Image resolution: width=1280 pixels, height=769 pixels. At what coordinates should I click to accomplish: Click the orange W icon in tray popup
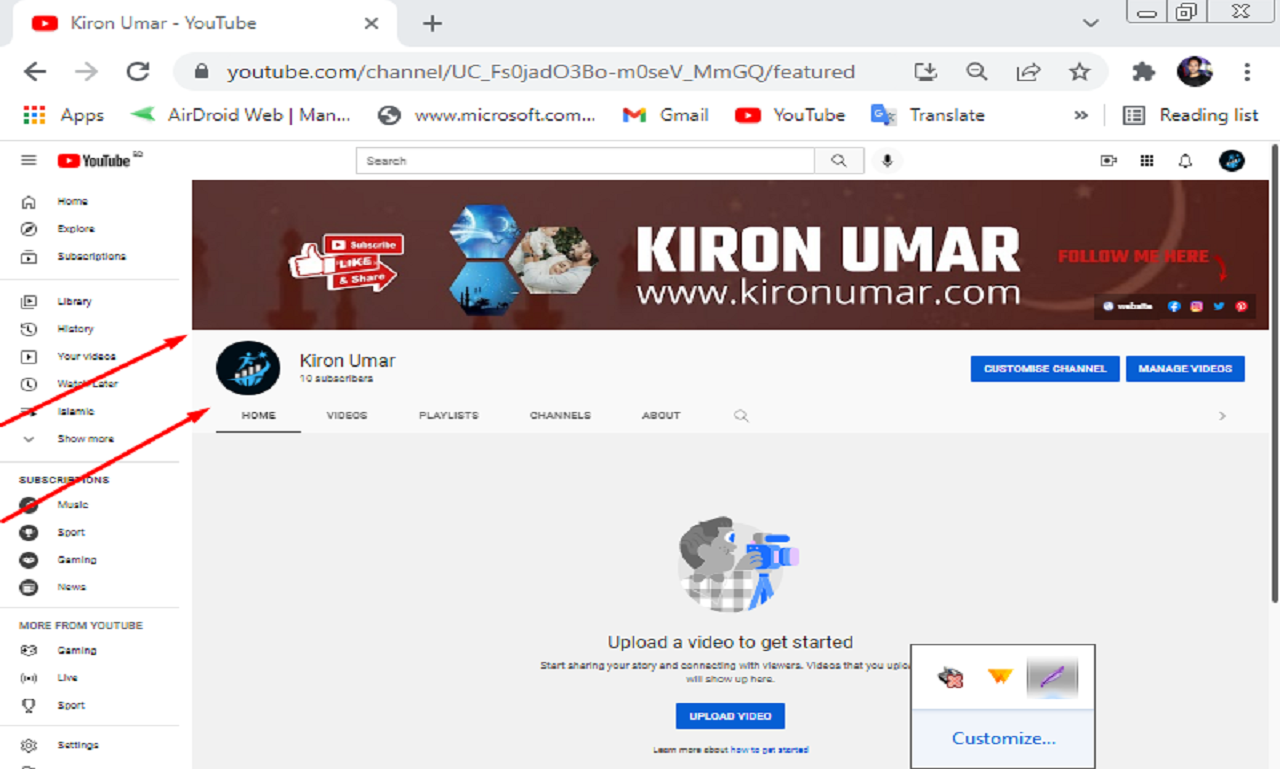click(x=1000, y=677)
